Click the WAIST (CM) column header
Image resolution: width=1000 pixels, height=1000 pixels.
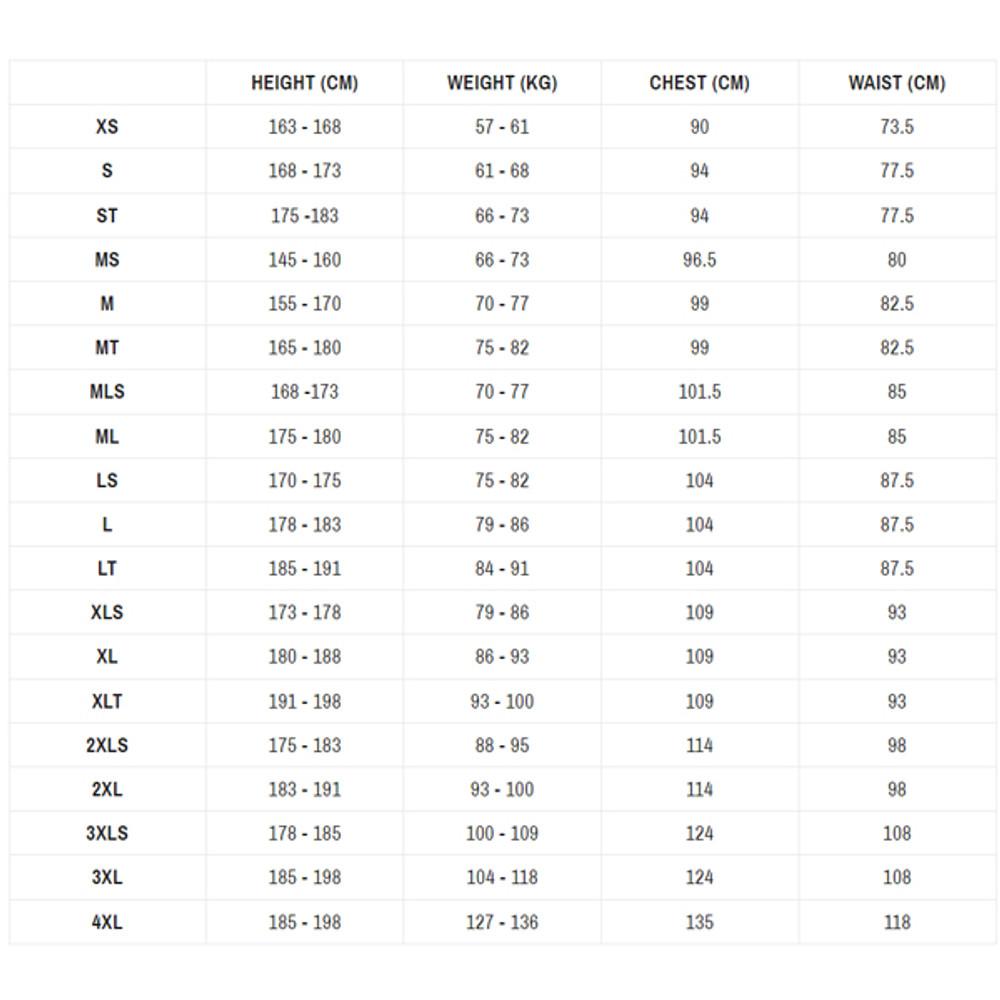point(896,83)
